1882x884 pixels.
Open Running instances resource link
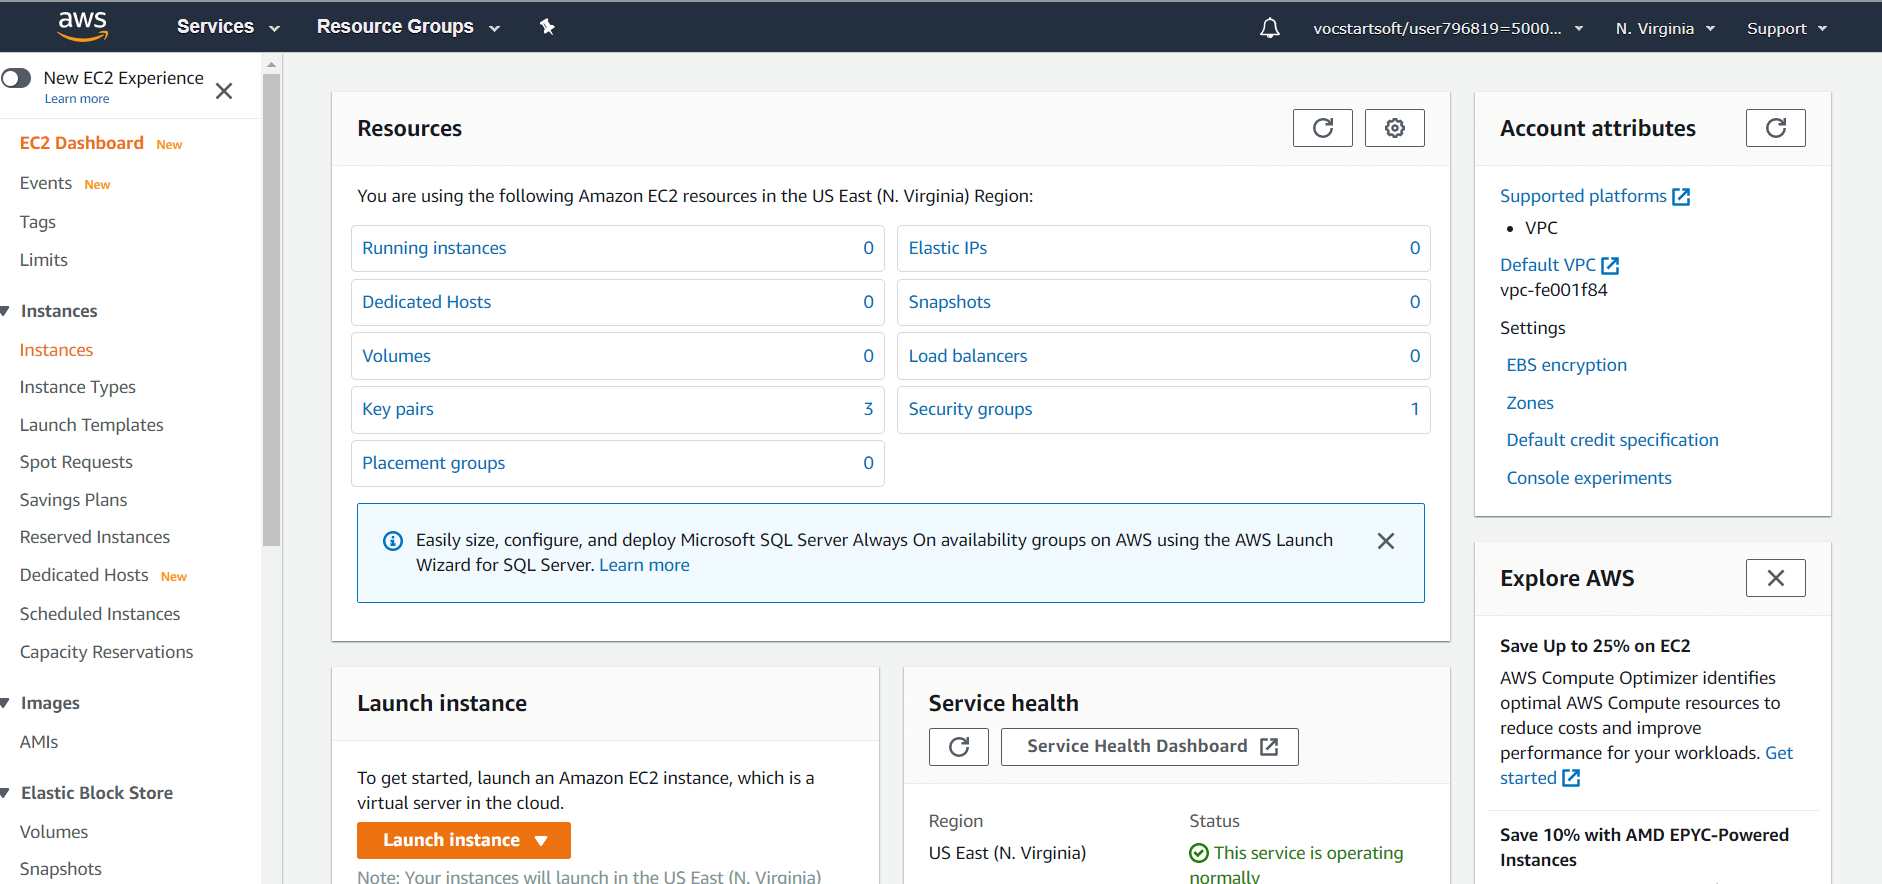434,248
